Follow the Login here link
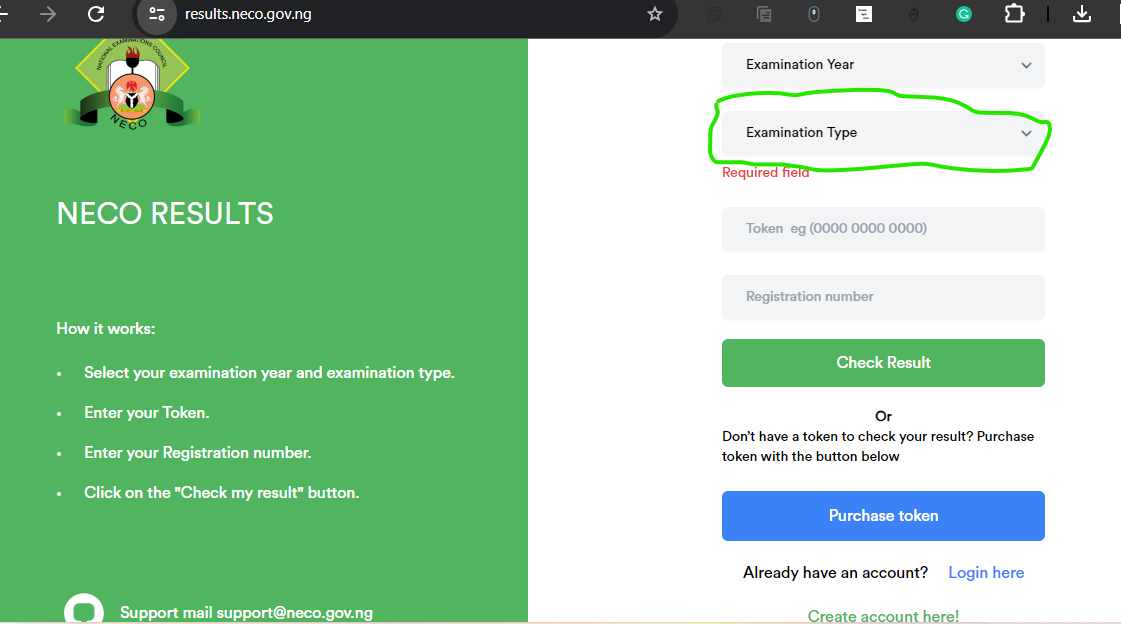 click(986, 573)
